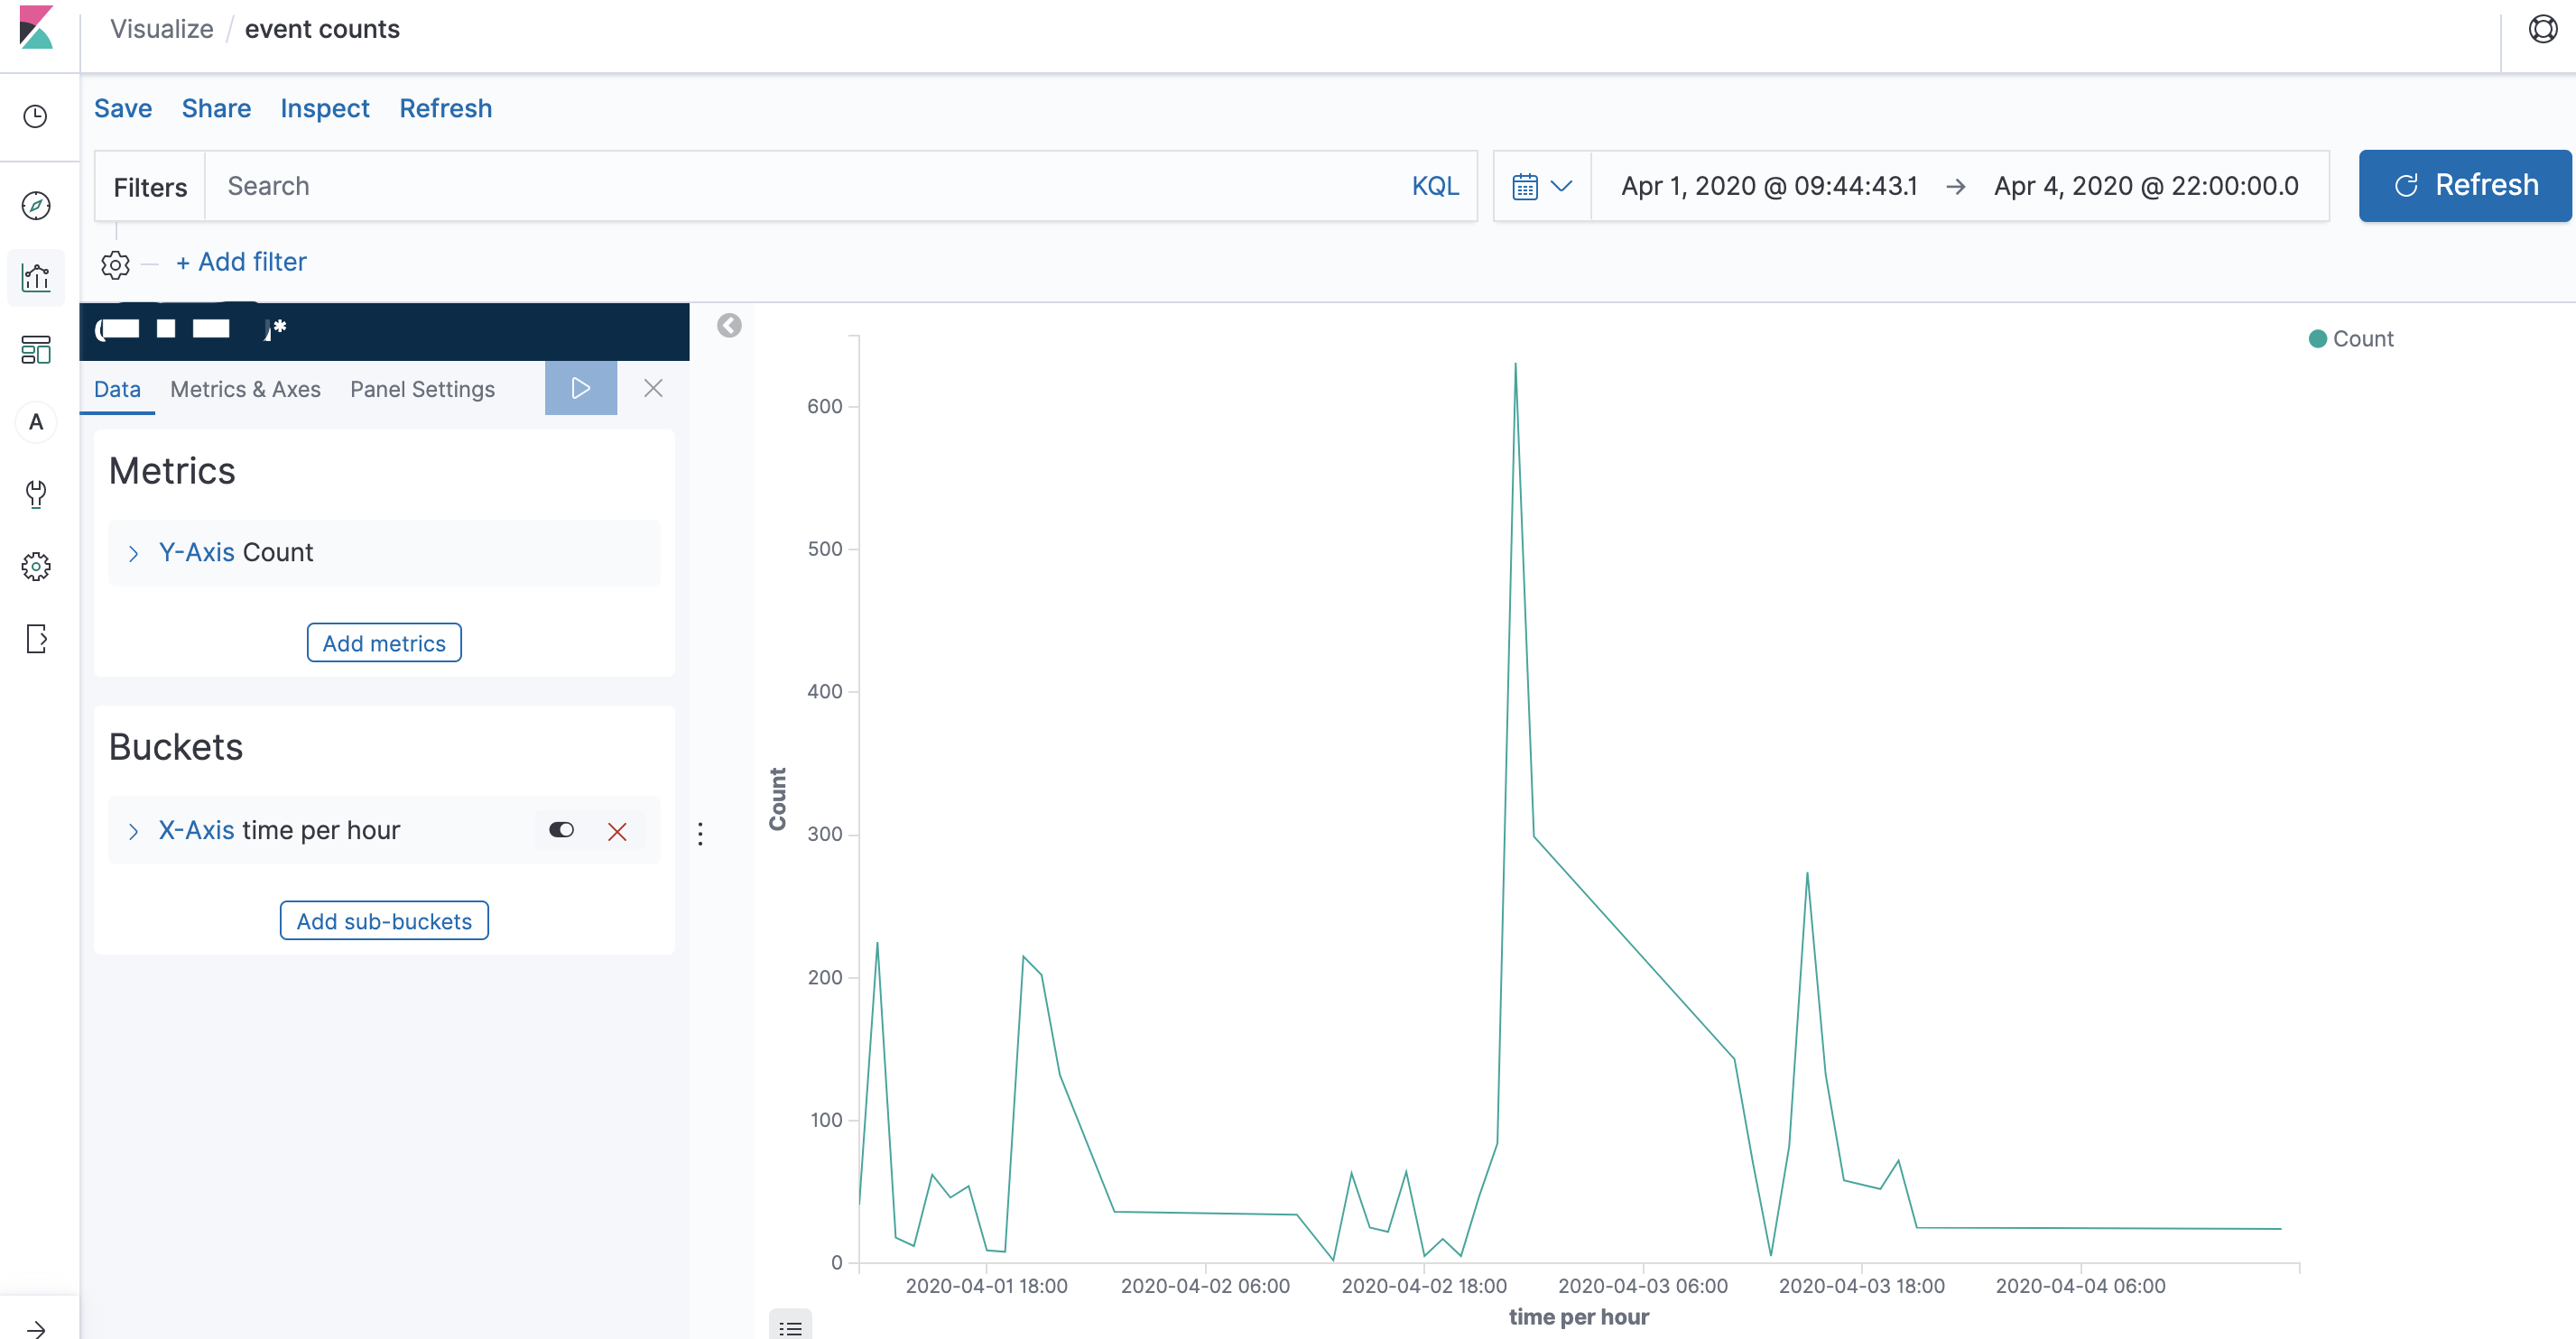Click + Add filter link
Image resolution: width=2576 pixels, height=1339 pixels.
(241, 262)
